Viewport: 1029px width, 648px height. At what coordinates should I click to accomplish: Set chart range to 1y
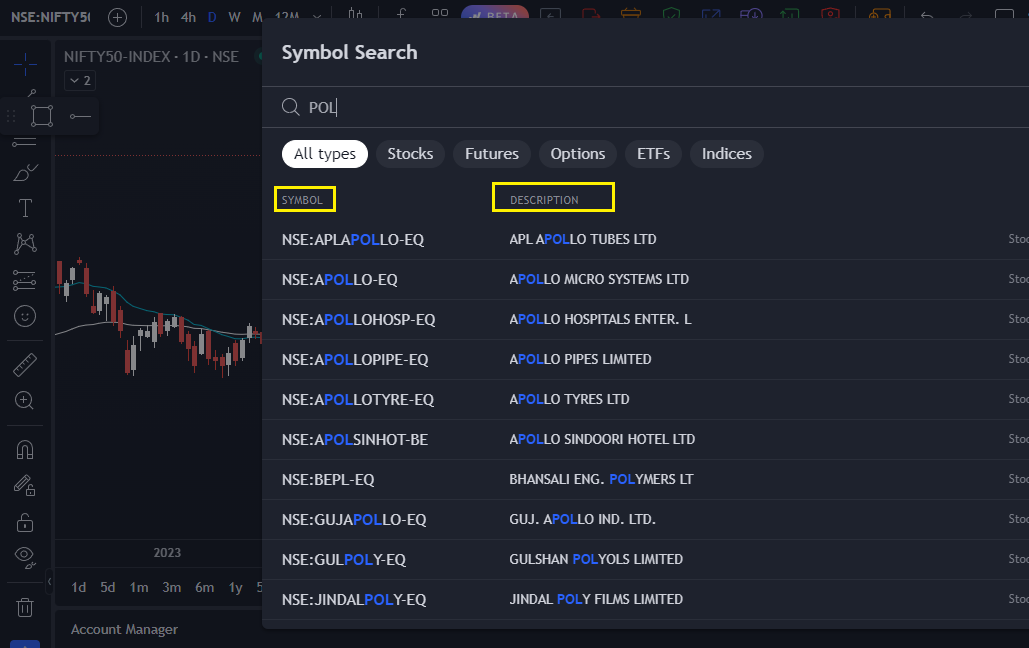coord(236,587)
